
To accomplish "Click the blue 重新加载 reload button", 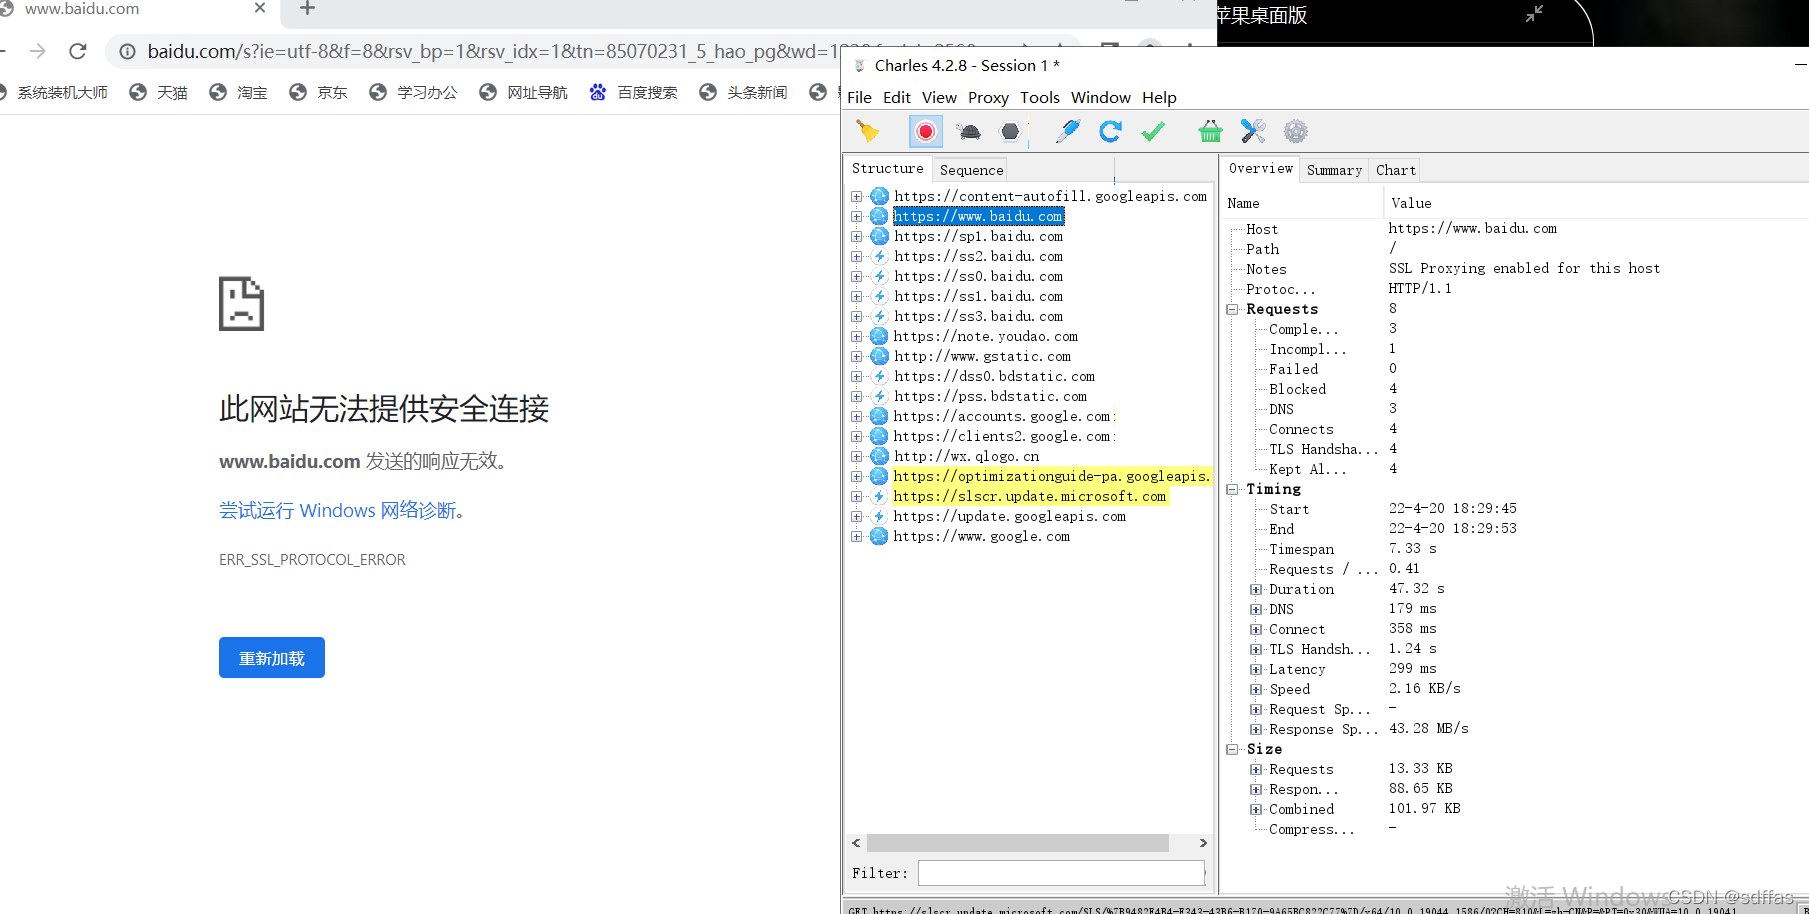I will pos(272,657).
